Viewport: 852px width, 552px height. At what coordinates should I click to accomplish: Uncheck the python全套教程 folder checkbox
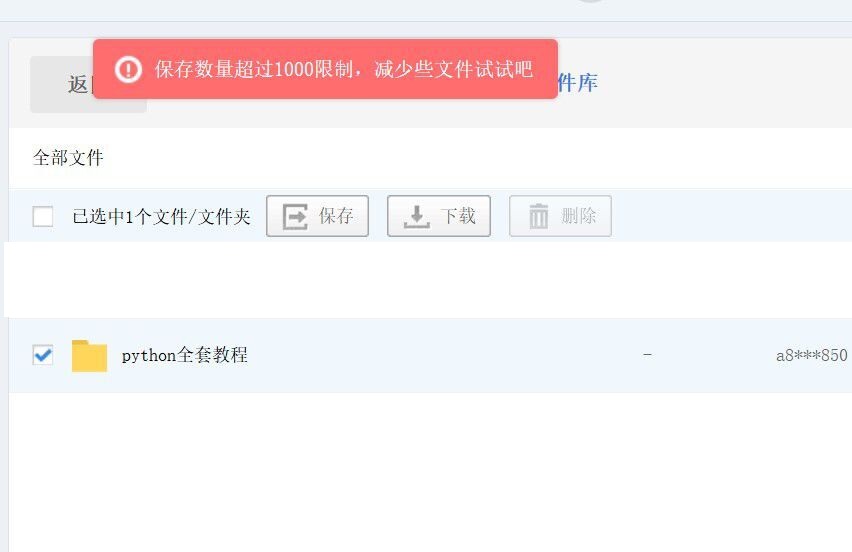point(43,355)
